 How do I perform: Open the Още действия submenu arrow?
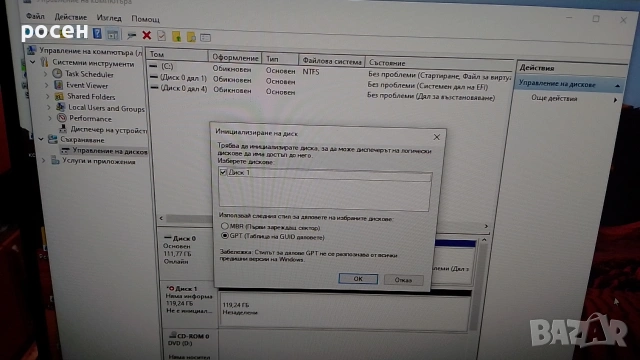tap(615, 100)
